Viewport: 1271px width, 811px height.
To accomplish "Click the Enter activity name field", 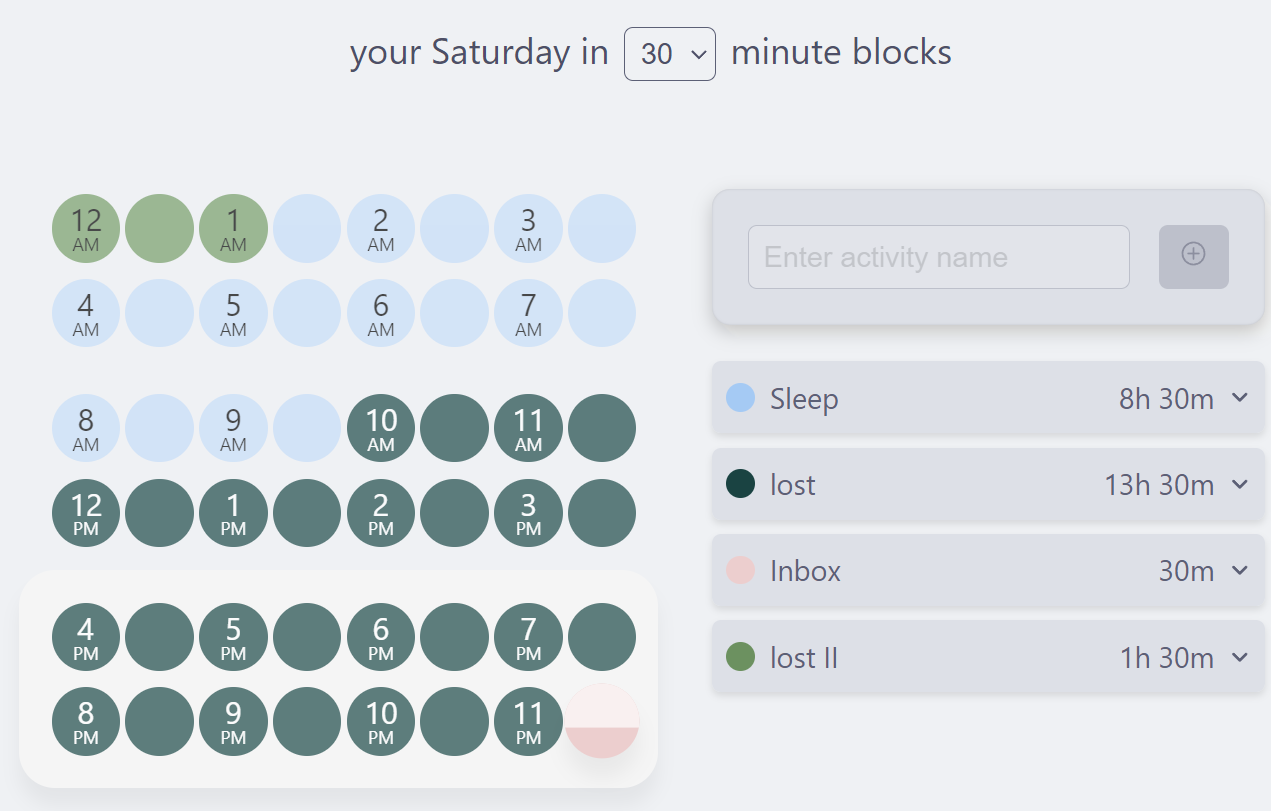I will pos(938,257).
